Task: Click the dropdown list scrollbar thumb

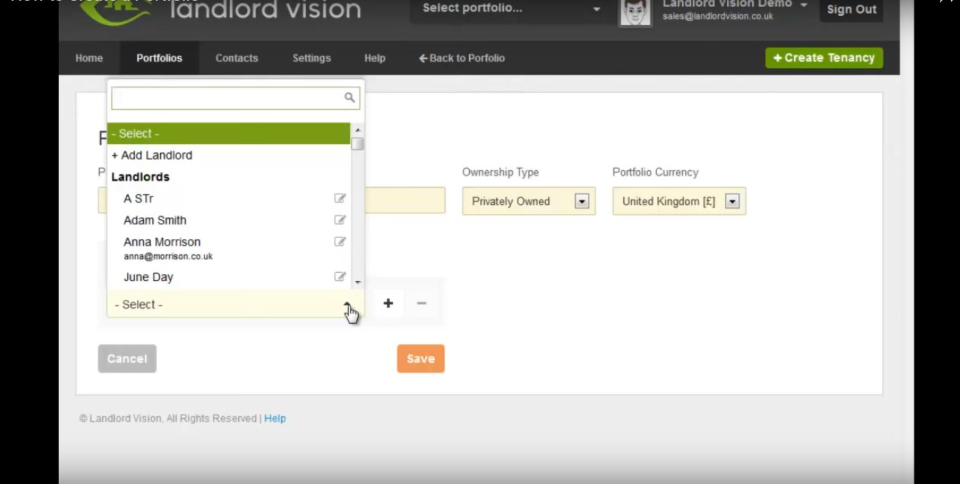Action: (x=358, y=144)
